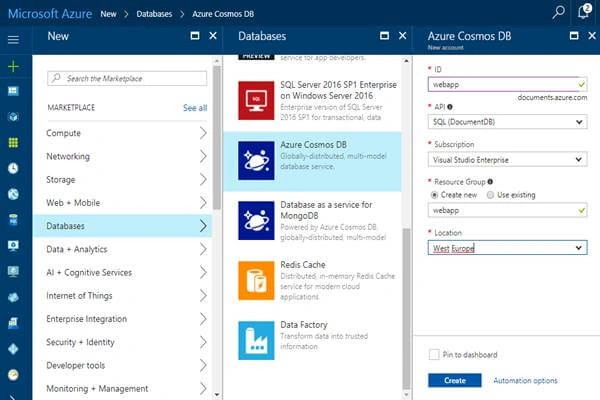Select the Developer tools category
Viewport: 600px width, 400px height.
123,366
